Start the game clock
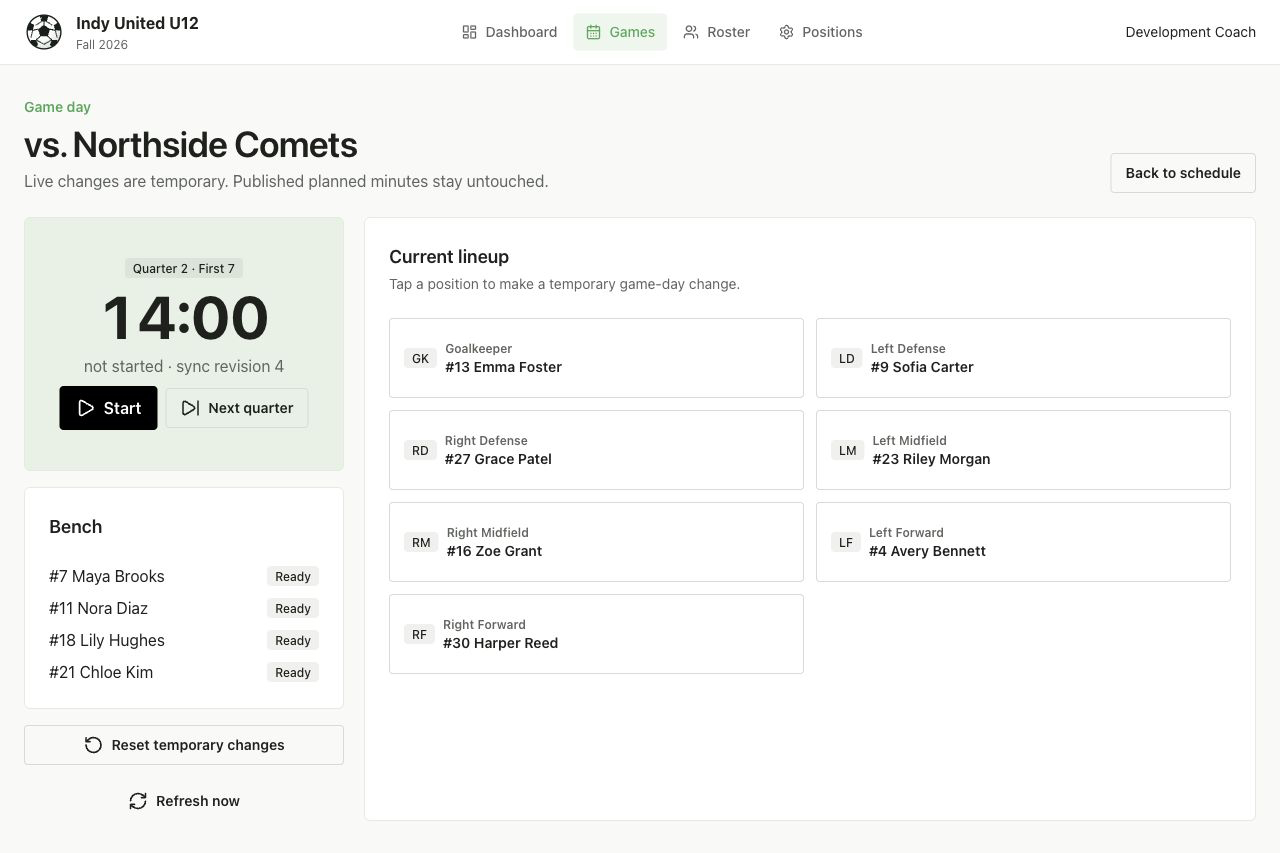The image size is (1280, 853). point(108,408)
